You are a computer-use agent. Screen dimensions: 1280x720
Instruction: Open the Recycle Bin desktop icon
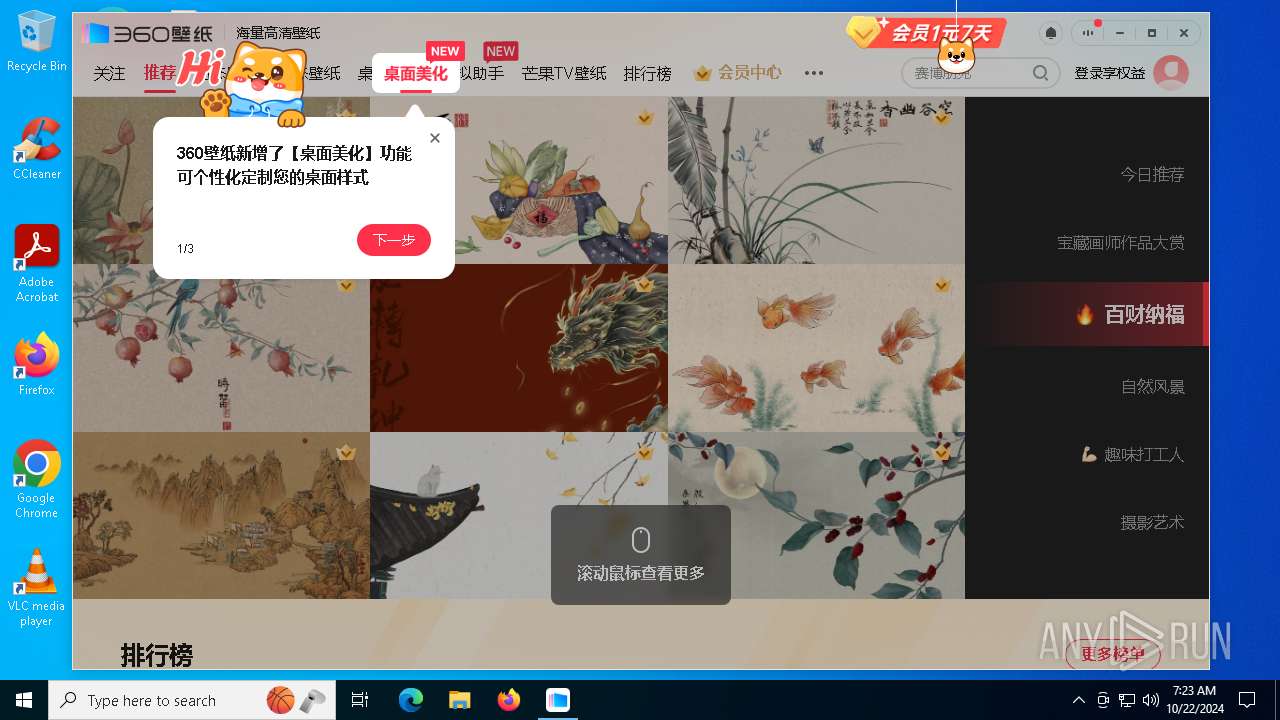36,42
